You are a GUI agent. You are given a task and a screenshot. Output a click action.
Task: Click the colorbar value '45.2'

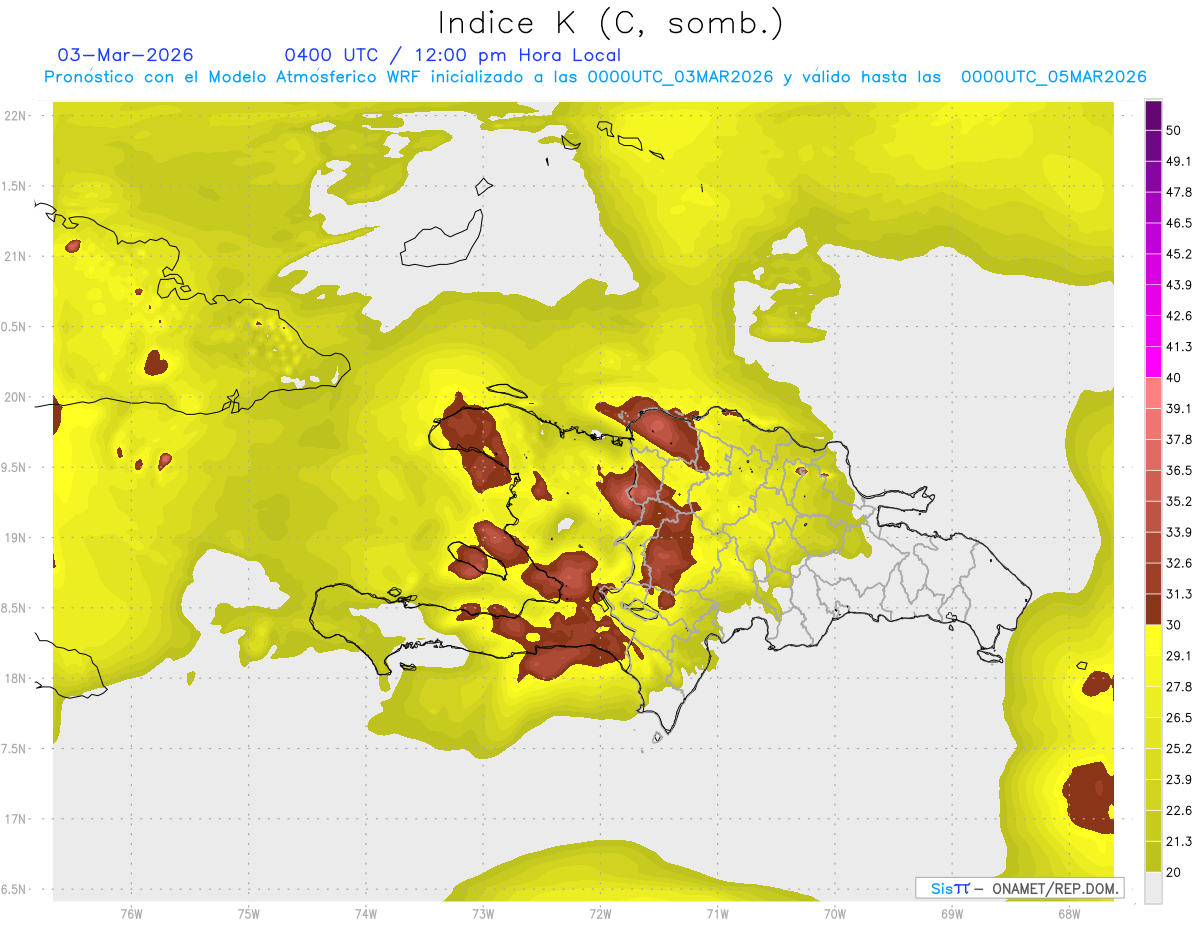pos(1180,254)
